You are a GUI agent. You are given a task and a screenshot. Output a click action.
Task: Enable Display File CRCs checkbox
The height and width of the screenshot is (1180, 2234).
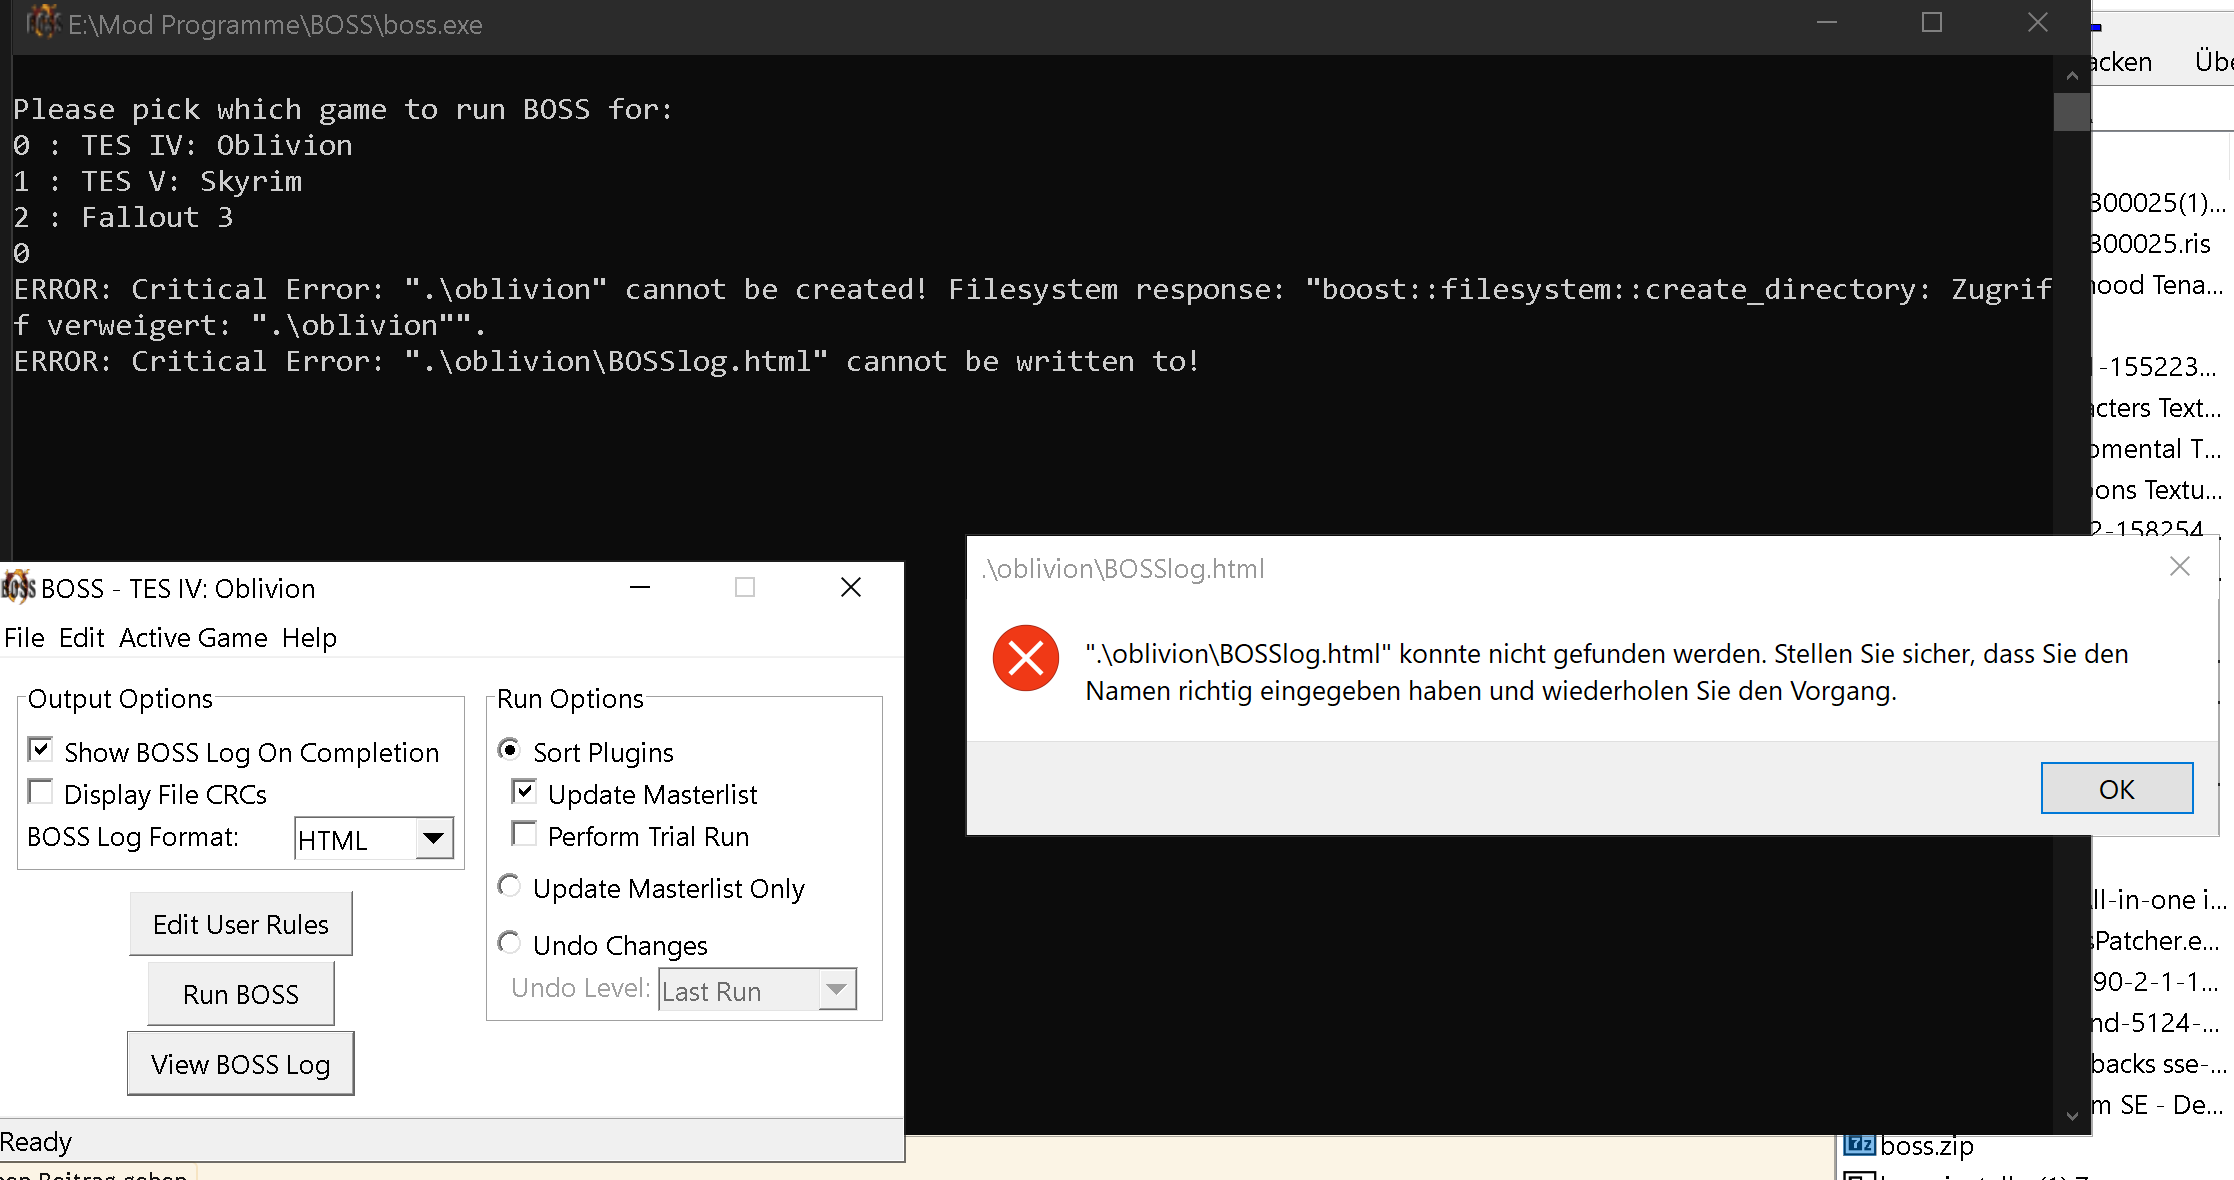click(41, 792)
